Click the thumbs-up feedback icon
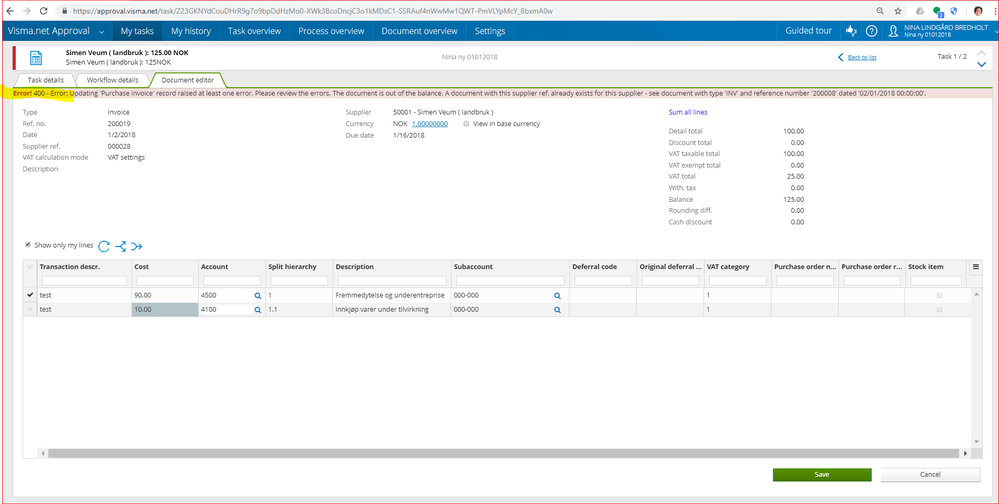The image size is (999, 504). tap(851, 31)
